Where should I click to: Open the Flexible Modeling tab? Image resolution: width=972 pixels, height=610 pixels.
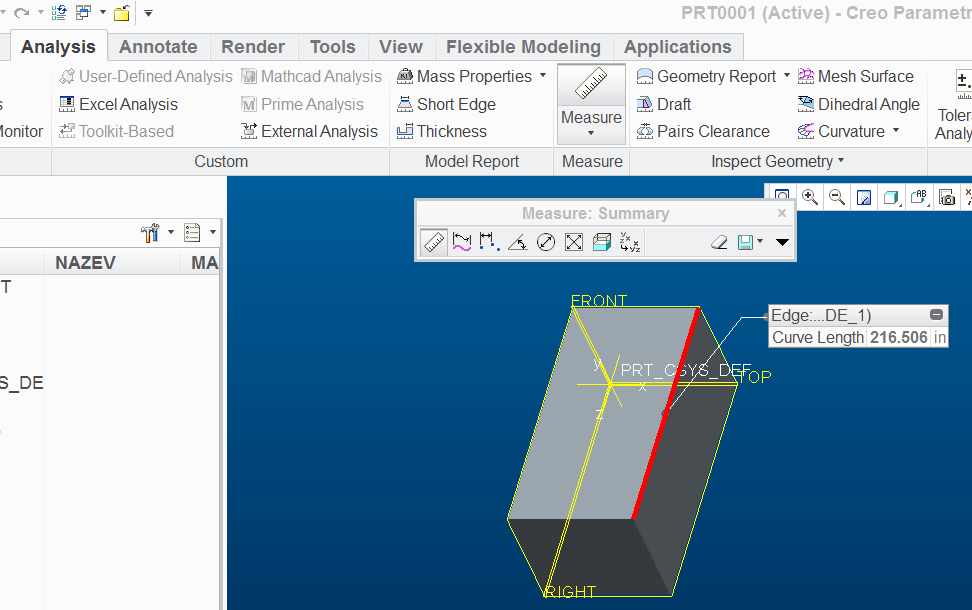(523, 46)
